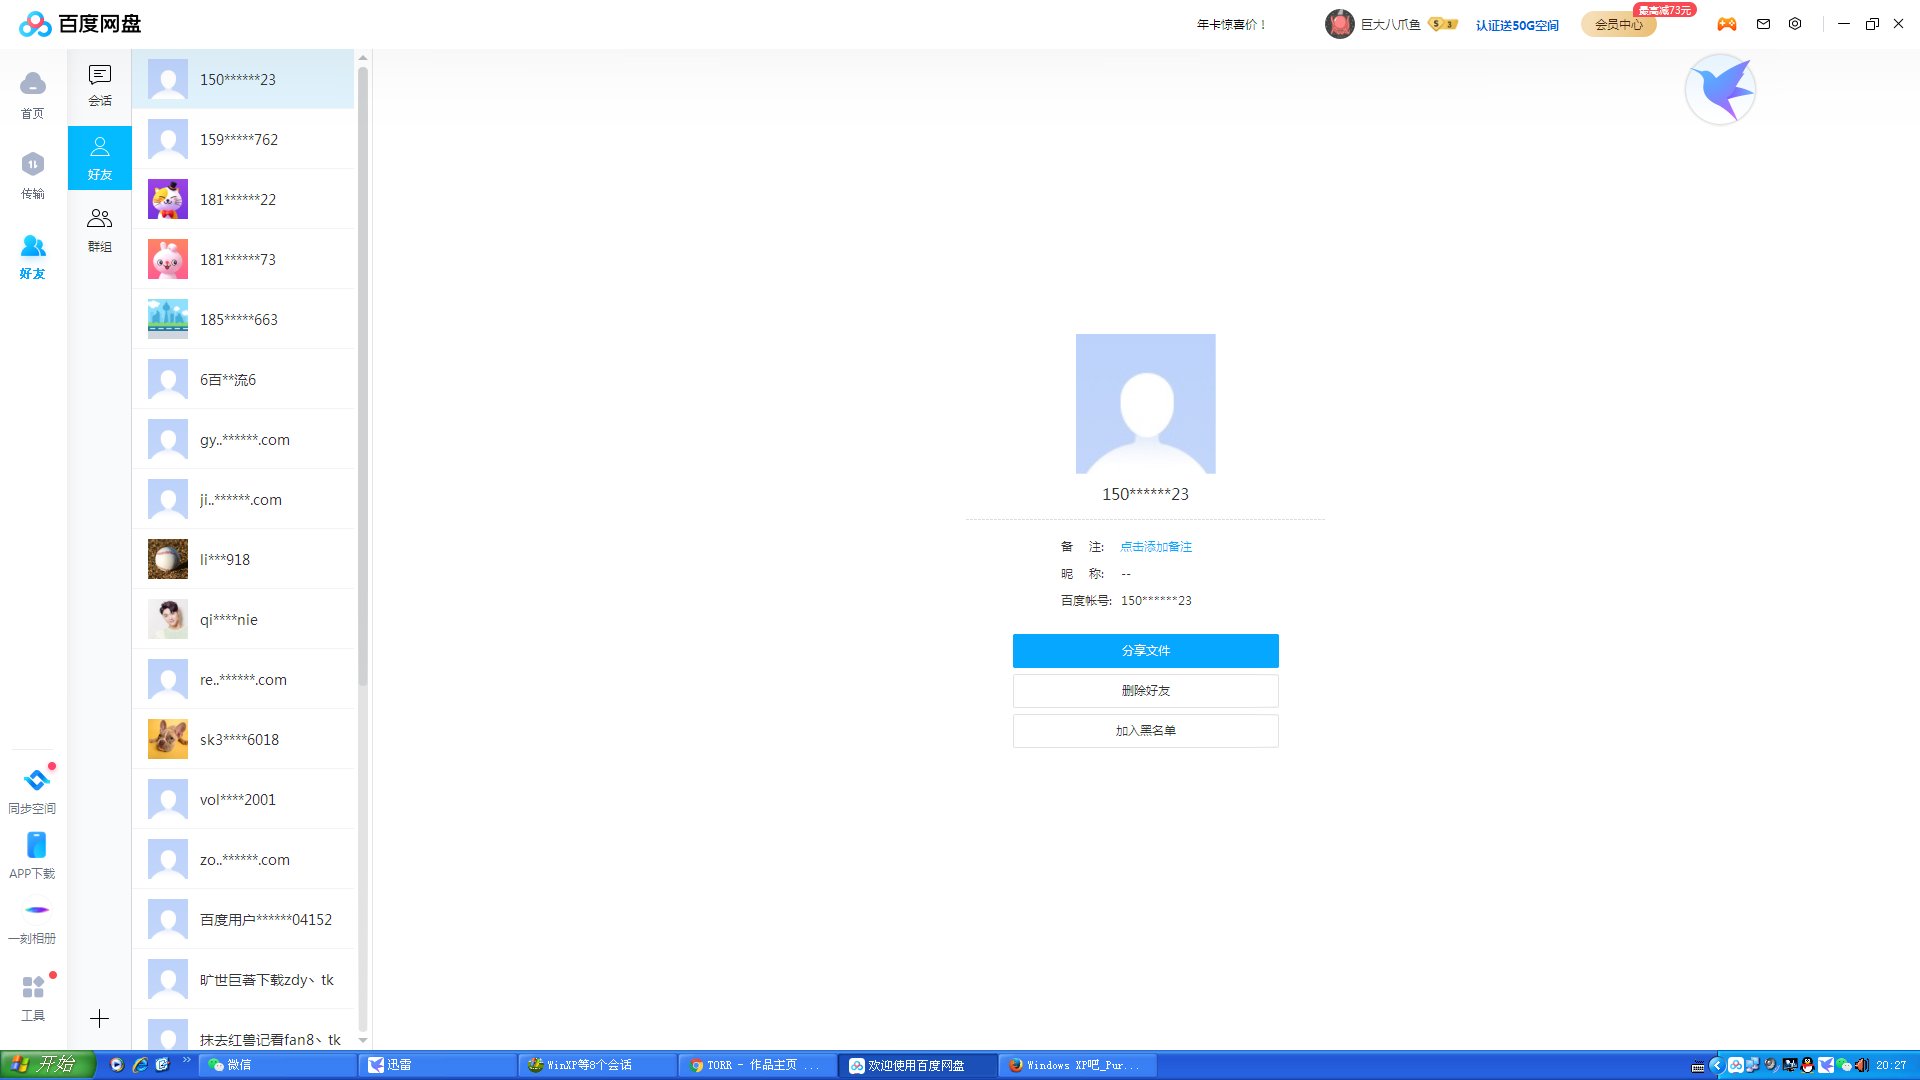Click the 删除好友 delete friend button

tap(1145, 691)
